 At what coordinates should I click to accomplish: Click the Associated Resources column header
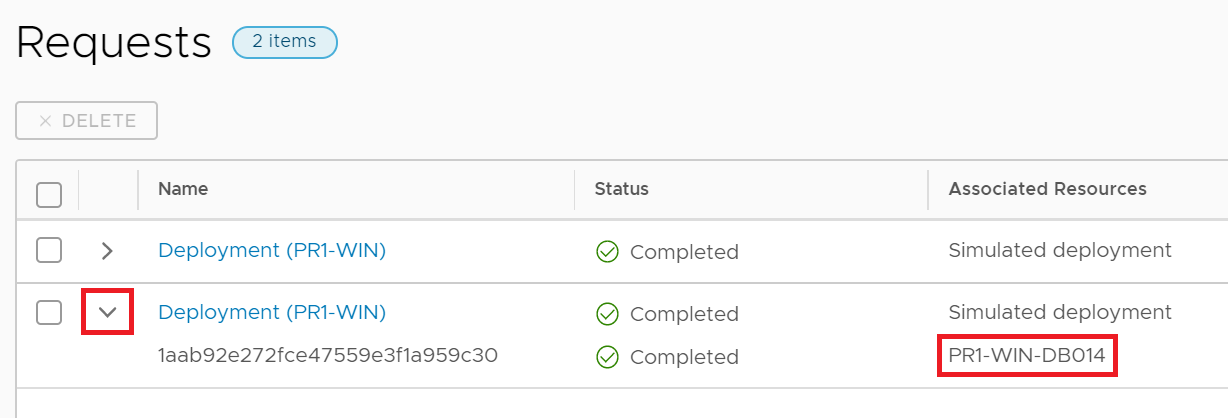(x=1047, y=189)
